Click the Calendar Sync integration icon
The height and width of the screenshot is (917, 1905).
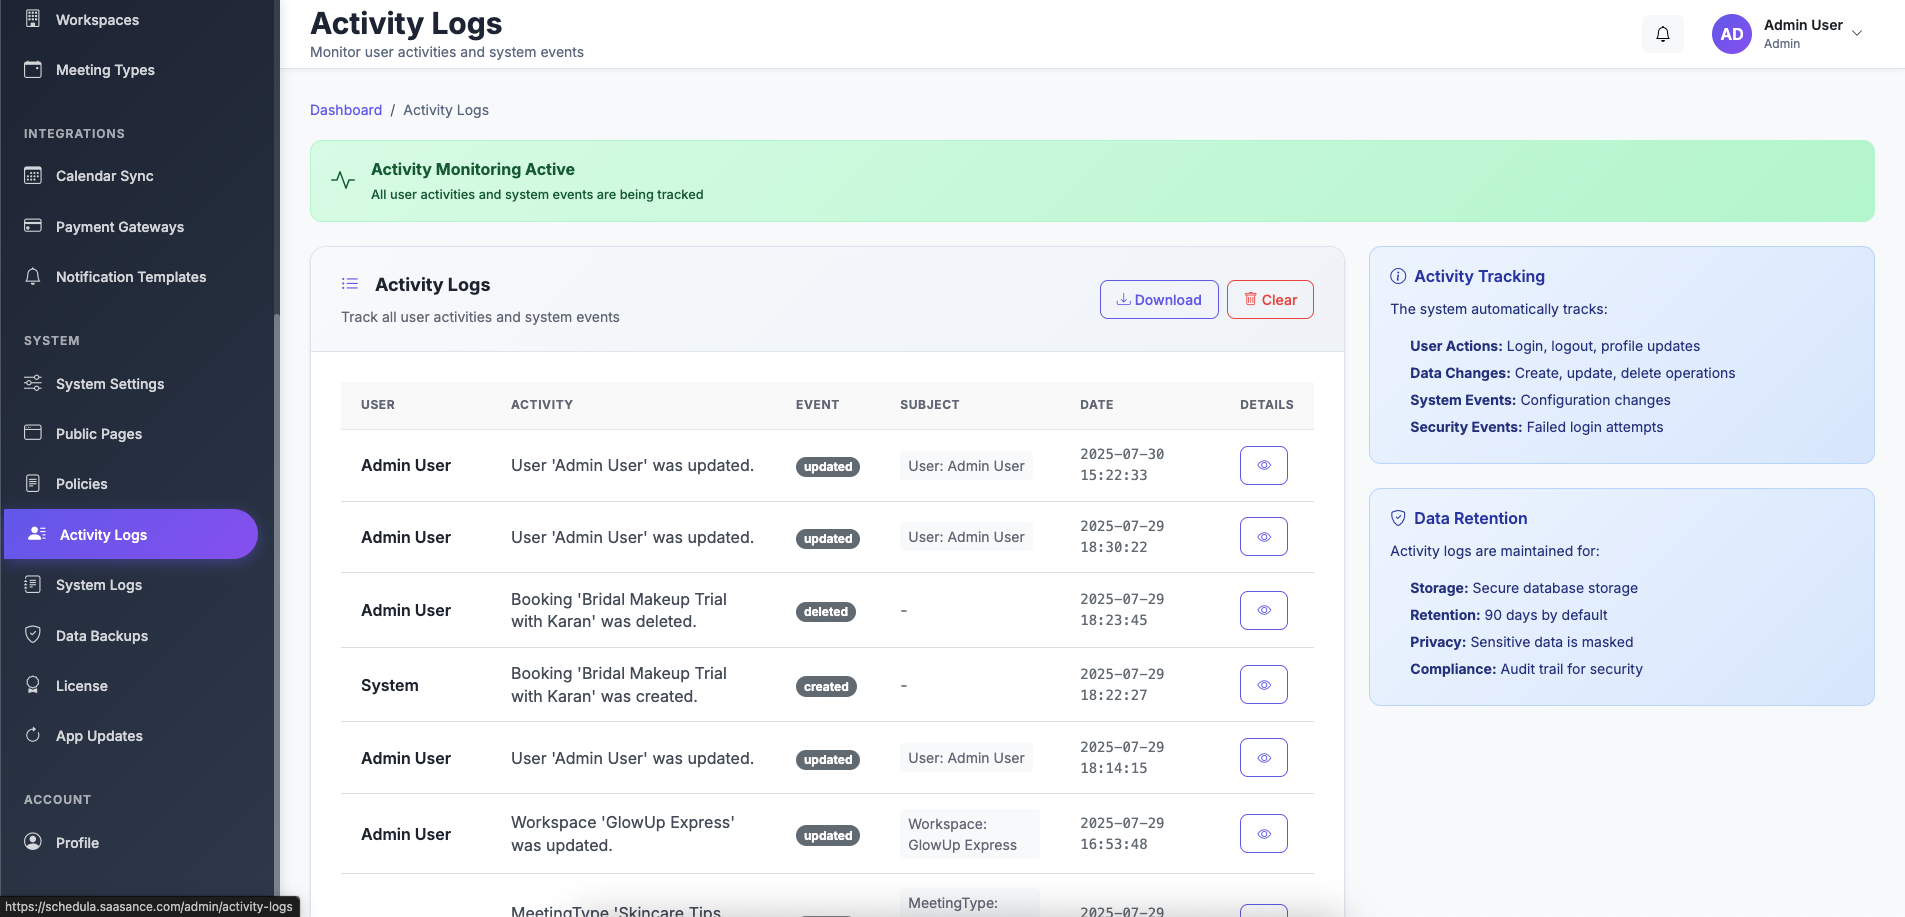tap(33, 176)
